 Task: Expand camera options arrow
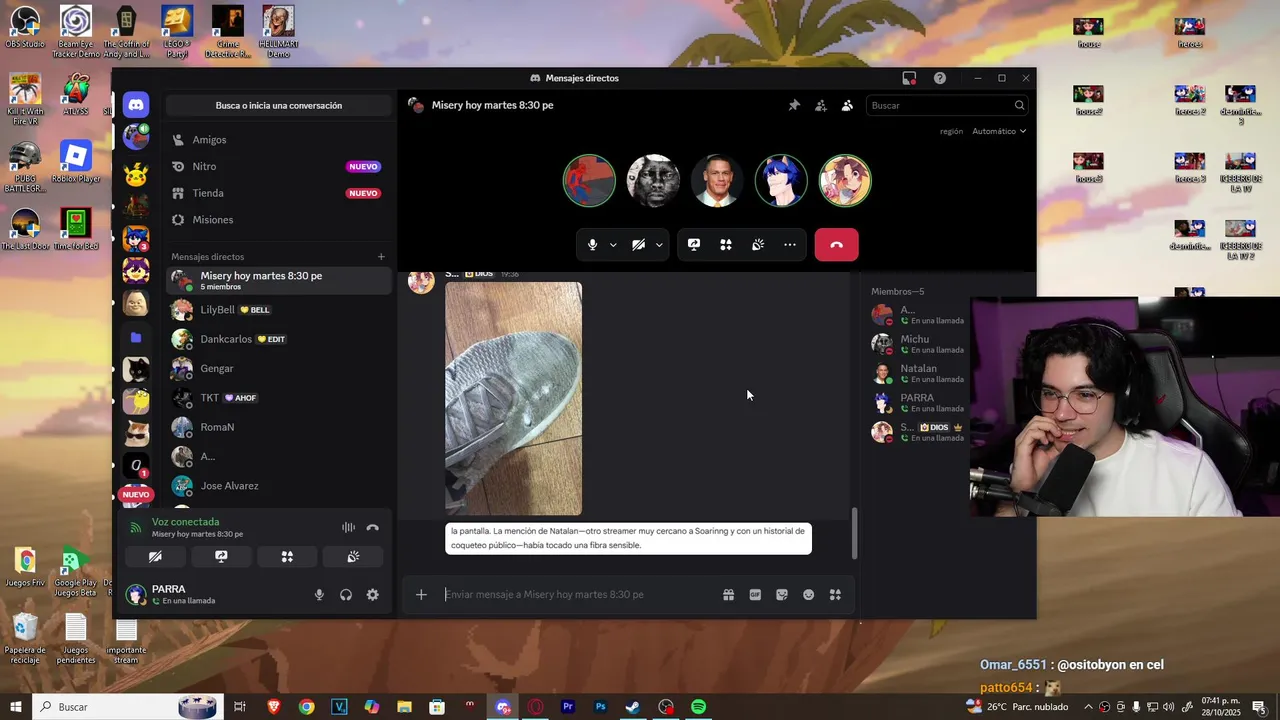pos(658,244)
